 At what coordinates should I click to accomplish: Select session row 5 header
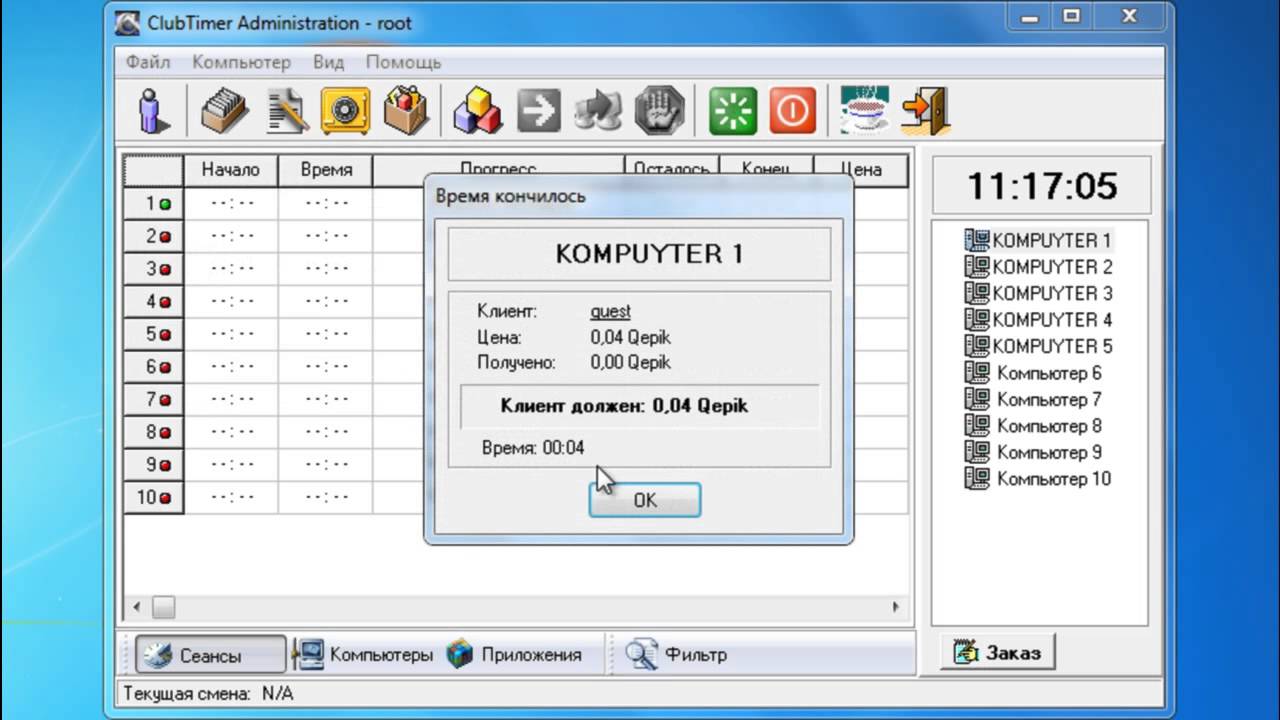coord(154,334)
